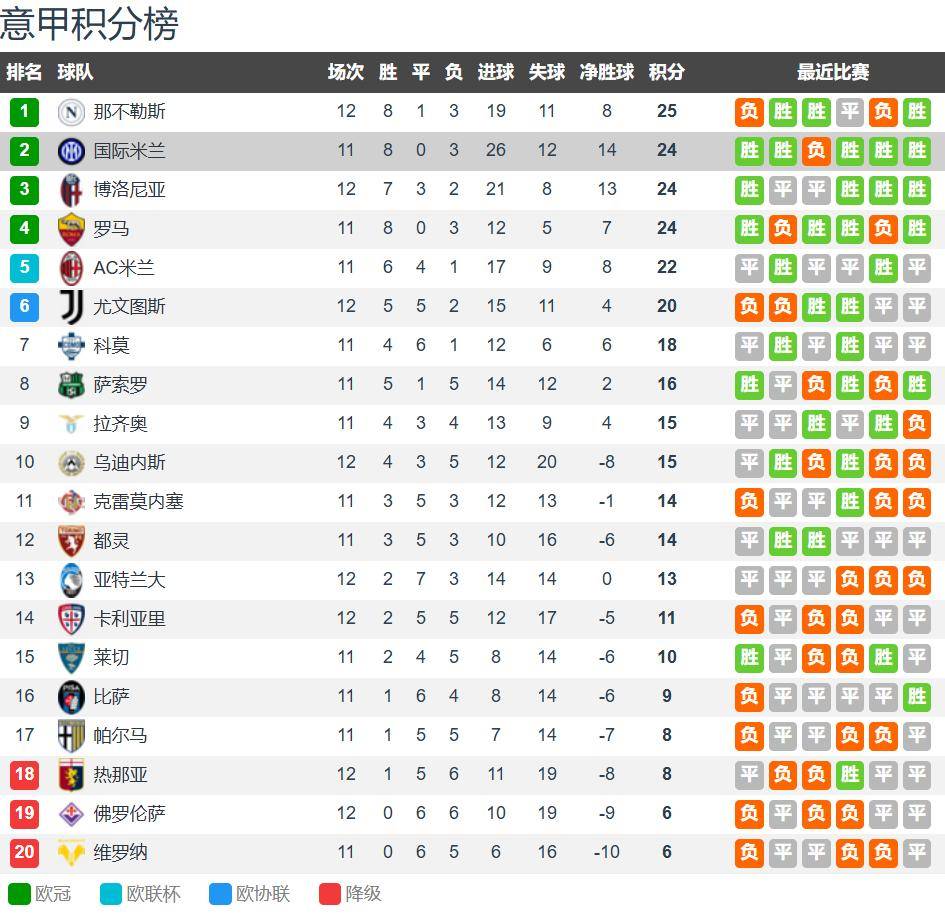Image resolution: width=945 pixels, height=919 pixels.
Task: Open the 尤文图斯 team page
Action: (130, 307)
